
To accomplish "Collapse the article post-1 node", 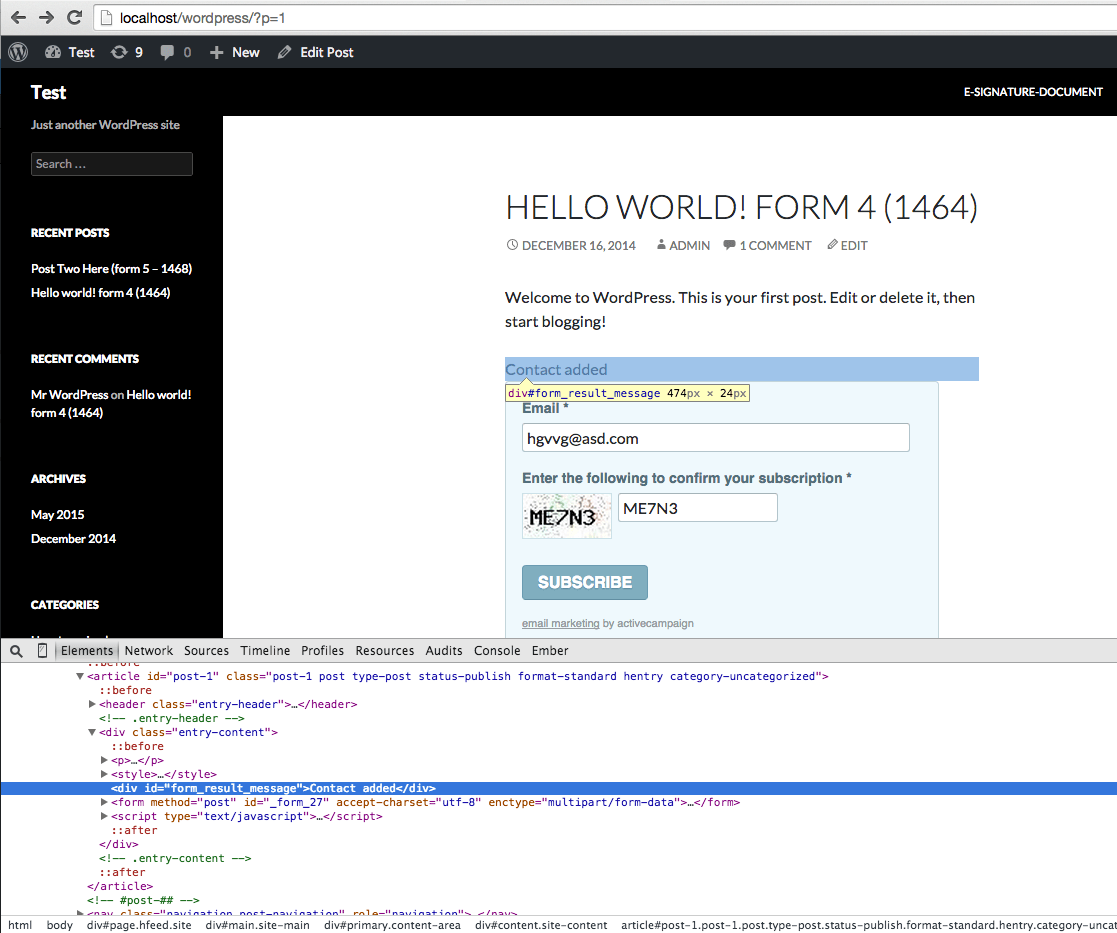I will pyautogui.click(x=81, y=676).
